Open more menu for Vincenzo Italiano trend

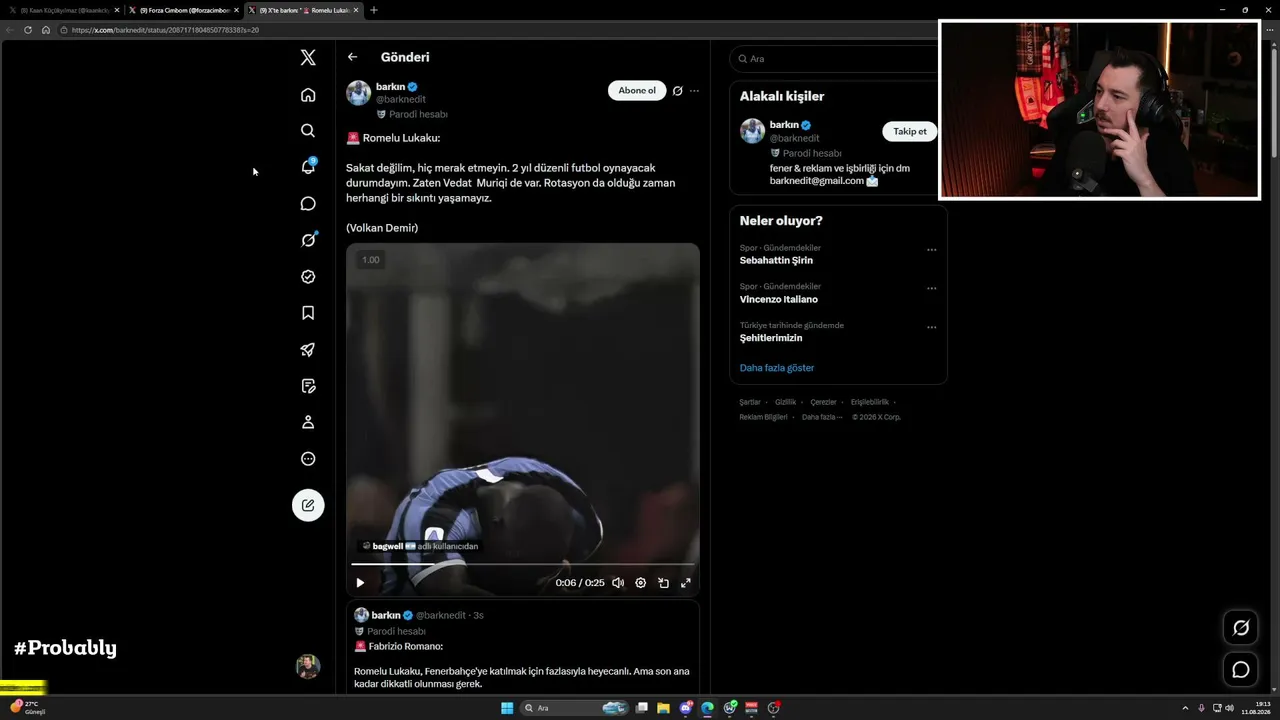pyautogui.click(x=931, y=289)
